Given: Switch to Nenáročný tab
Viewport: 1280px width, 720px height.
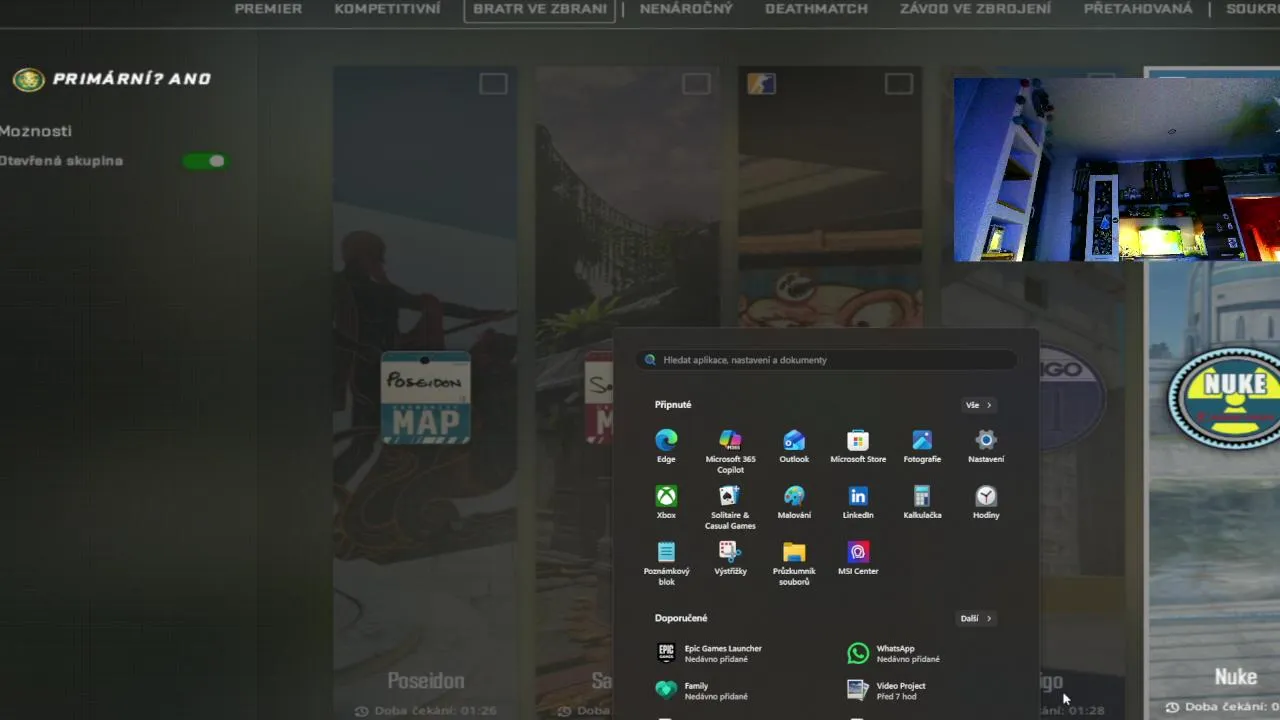Looking at the screenshot, I should (x=686, y=9).
